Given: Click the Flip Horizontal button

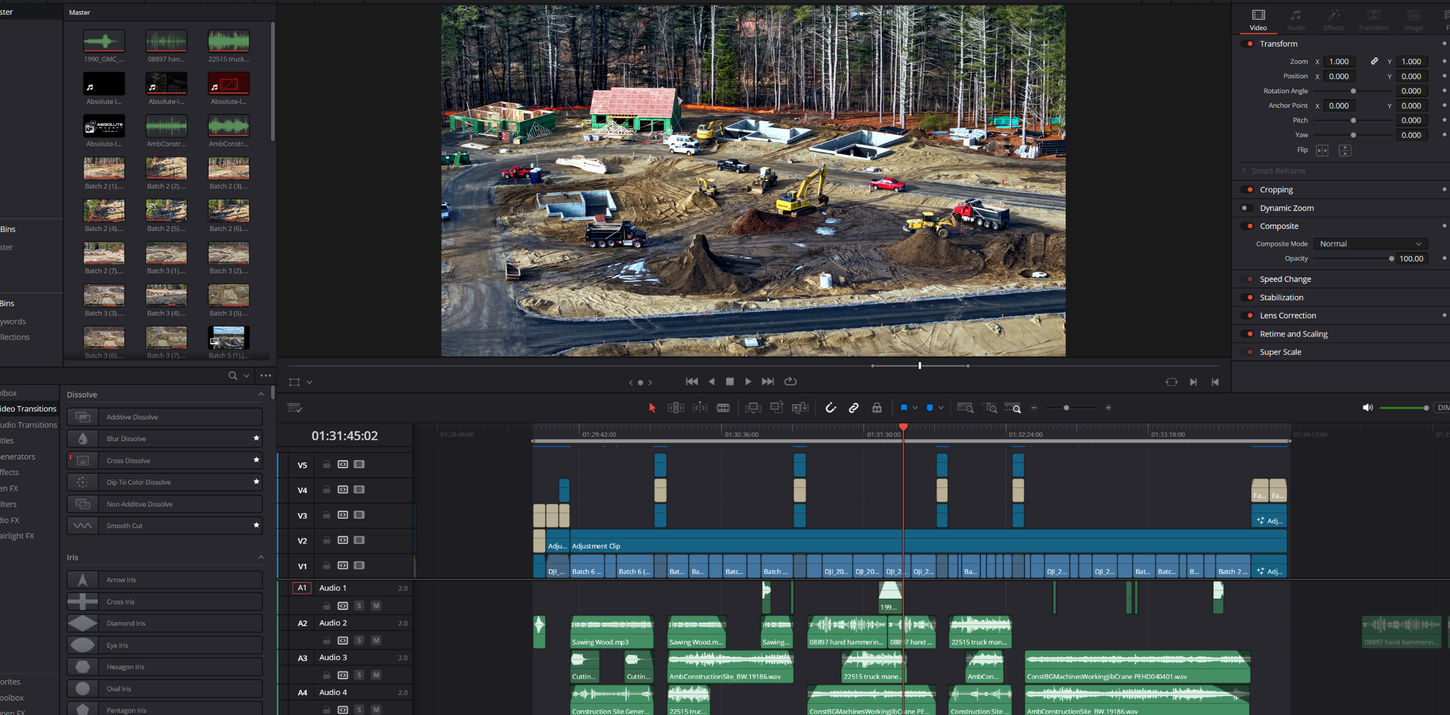Looking at the screenshot, I should 1322,150.
